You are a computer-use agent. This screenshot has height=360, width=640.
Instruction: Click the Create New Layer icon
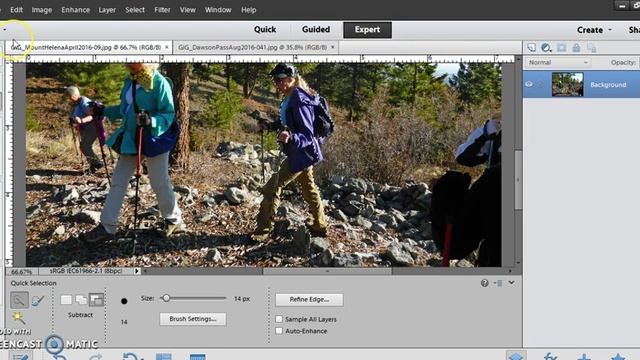pos(531,48)
